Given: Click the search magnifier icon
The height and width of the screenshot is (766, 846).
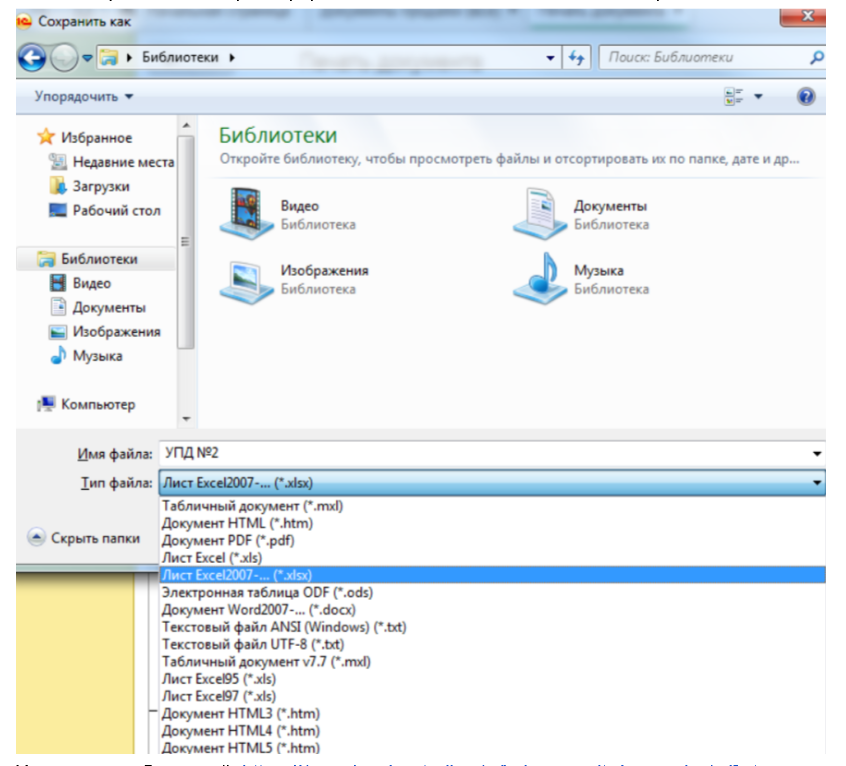Looking at the screenshot, I should [817, 58].
